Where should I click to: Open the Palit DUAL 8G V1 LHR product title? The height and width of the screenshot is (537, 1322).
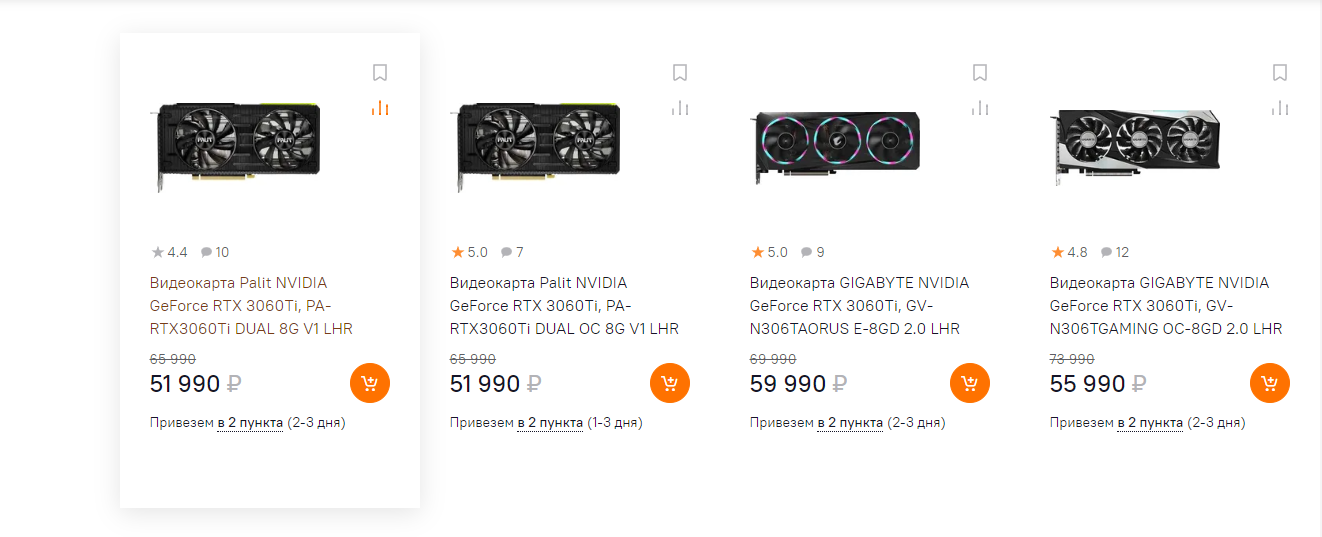251,306
